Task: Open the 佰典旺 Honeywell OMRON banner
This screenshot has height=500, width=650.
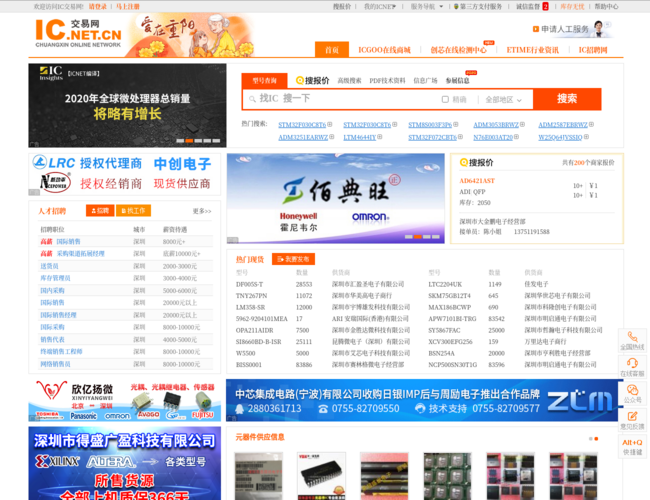Action: click(x=336, y=198)
